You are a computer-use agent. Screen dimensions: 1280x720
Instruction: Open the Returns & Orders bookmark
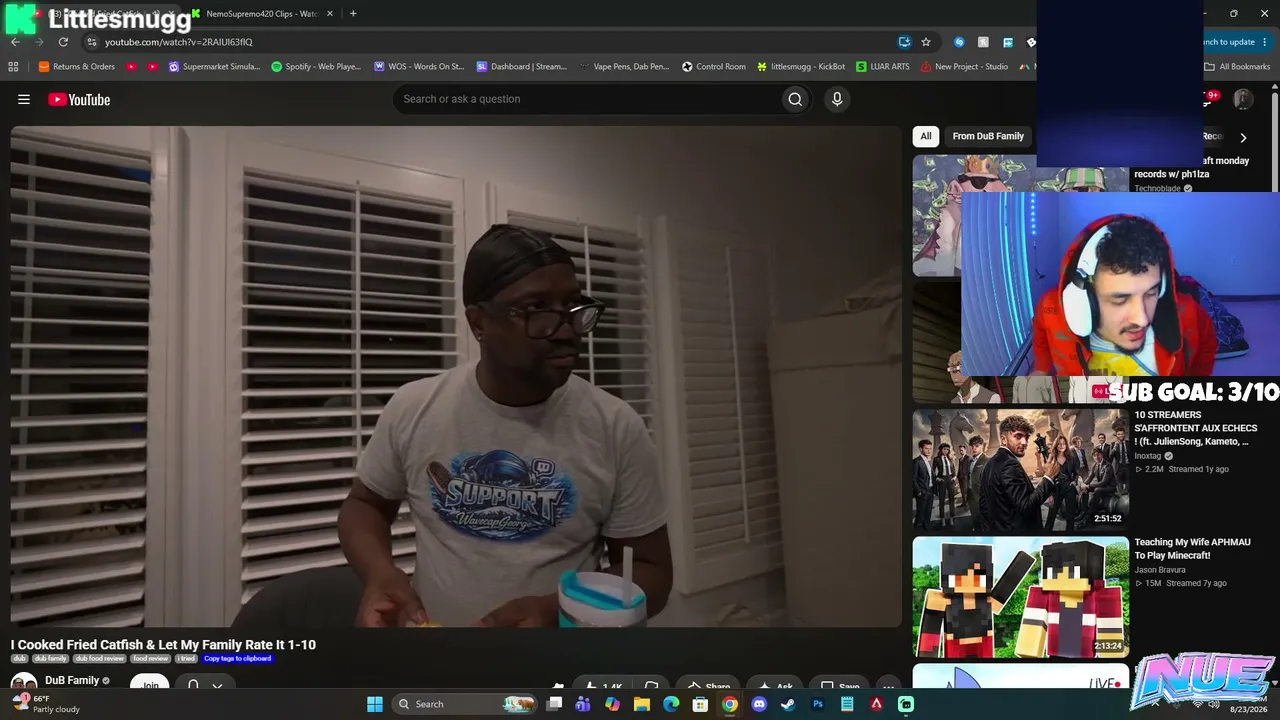pos(77,67)
